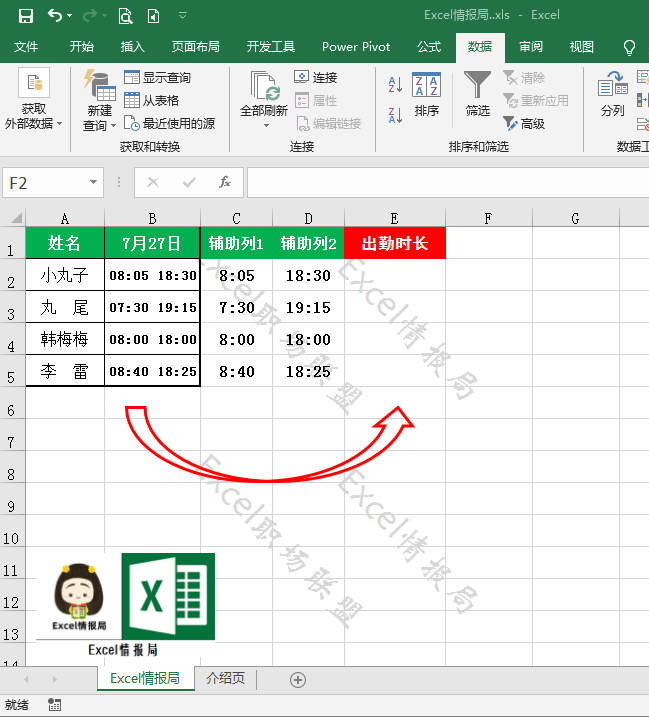Open the 视图 tab
649x717 pixels.
pos(581,47)
